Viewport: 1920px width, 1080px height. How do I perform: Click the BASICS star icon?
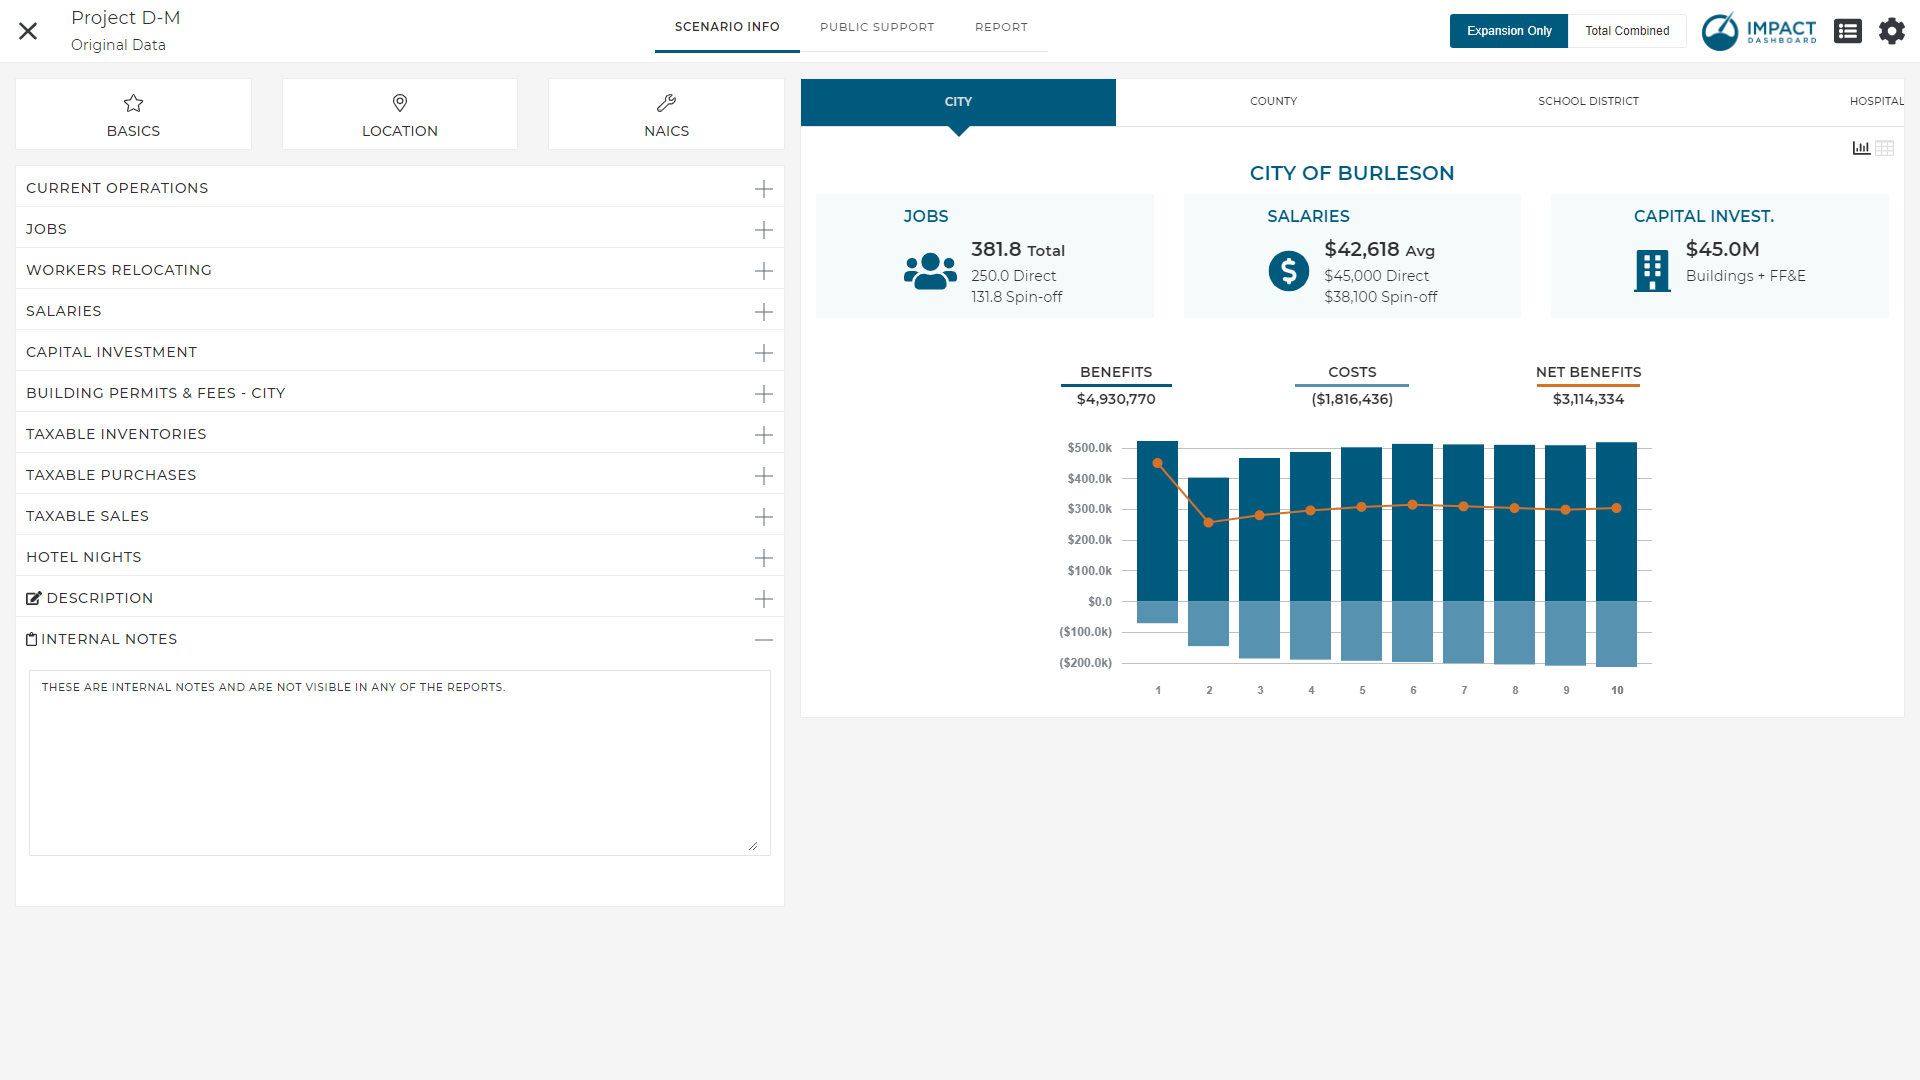click(x=133, y=103)
